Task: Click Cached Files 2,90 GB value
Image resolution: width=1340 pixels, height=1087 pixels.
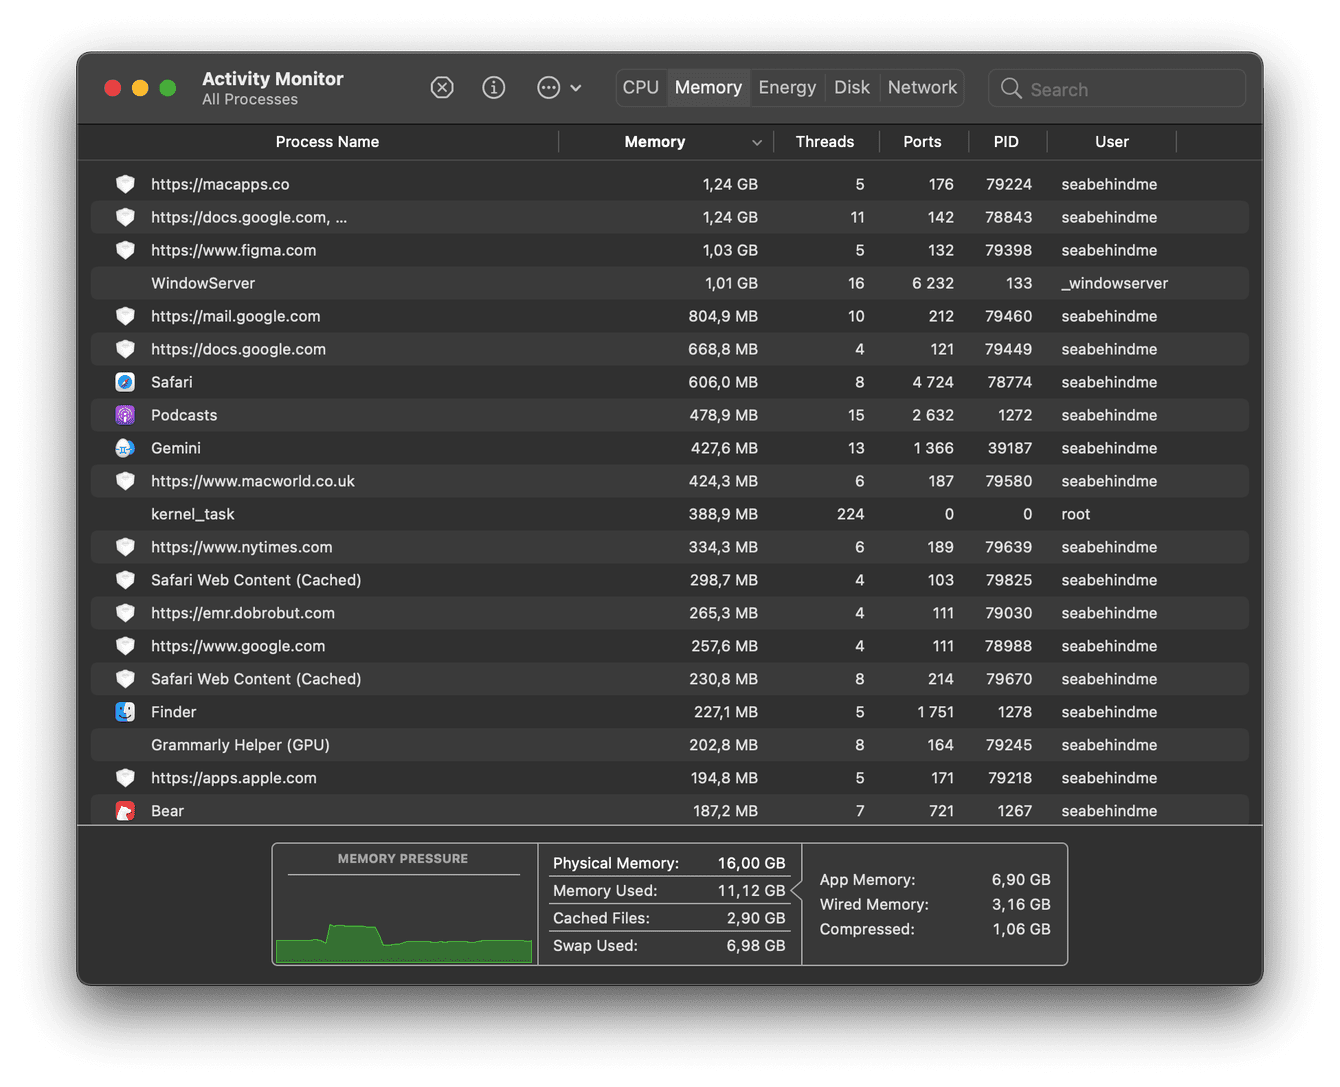Action: 756,918
